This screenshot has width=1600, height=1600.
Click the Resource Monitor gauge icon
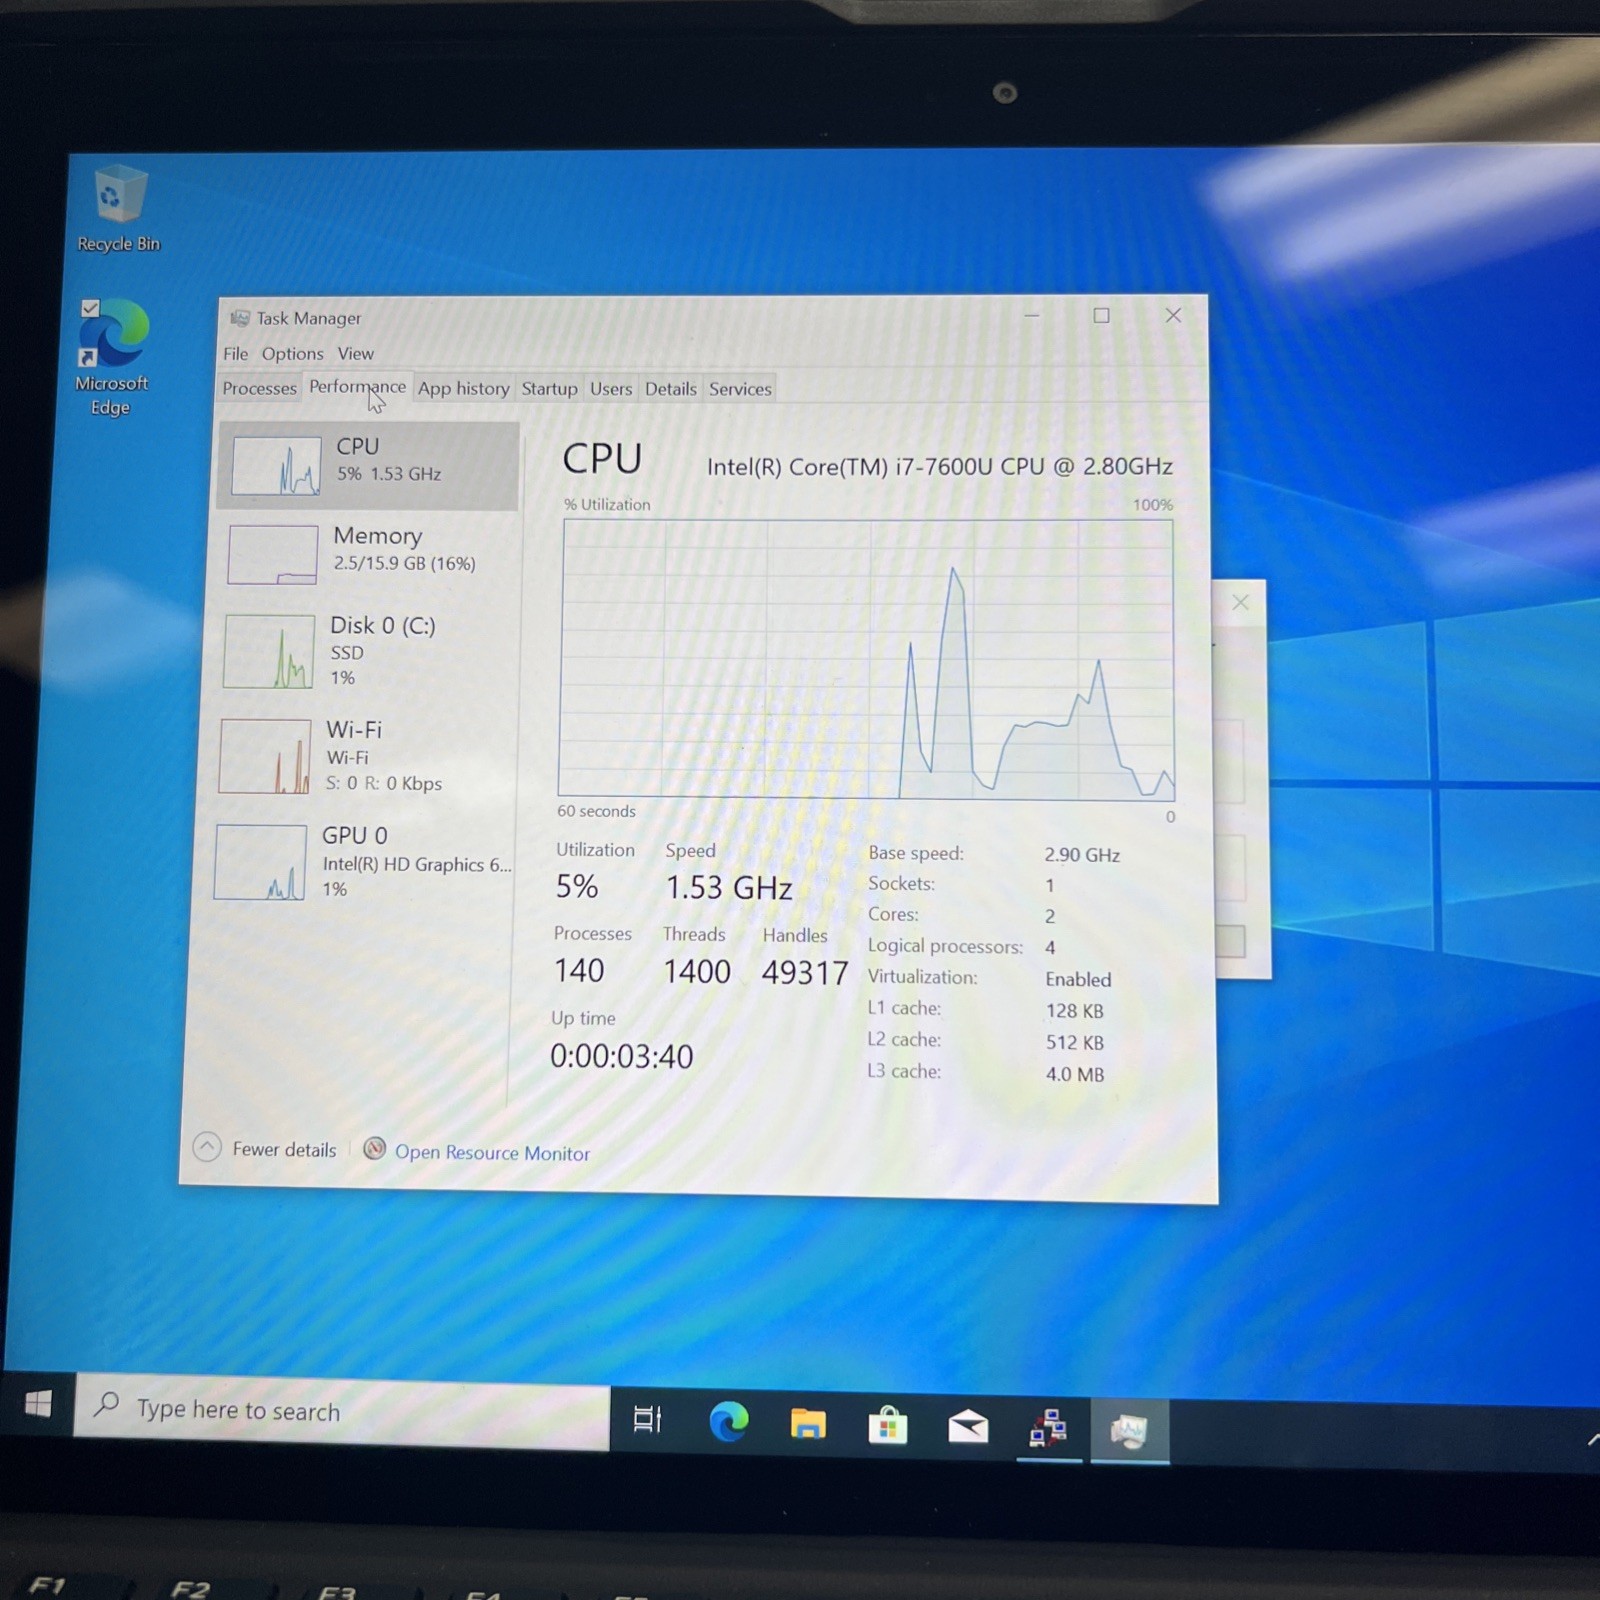tap(374, 1149)
